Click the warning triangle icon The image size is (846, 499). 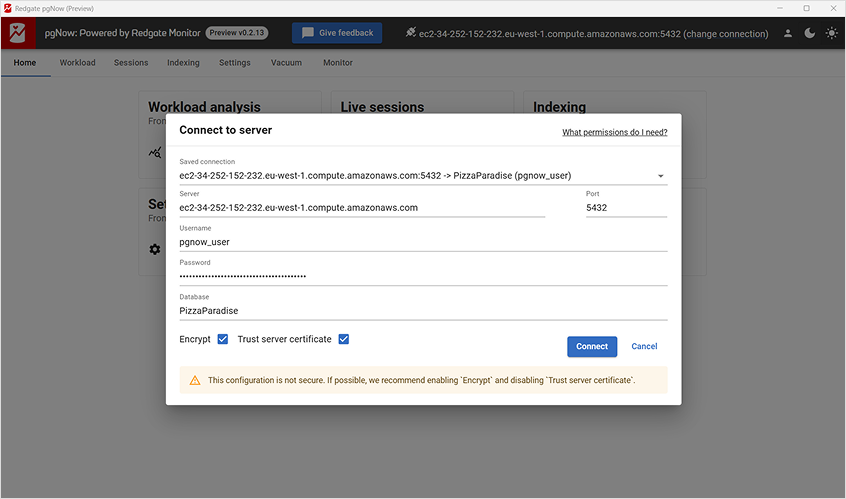point(195,380)
